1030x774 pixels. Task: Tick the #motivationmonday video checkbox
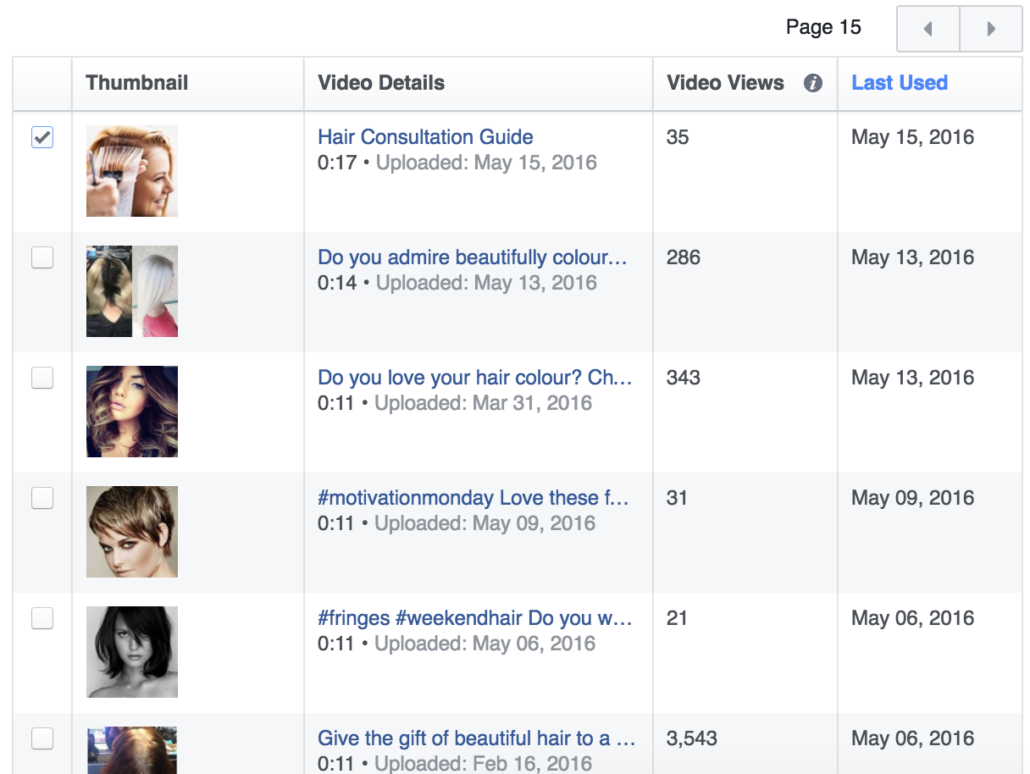pyautogui.click(x=43, y=498)
